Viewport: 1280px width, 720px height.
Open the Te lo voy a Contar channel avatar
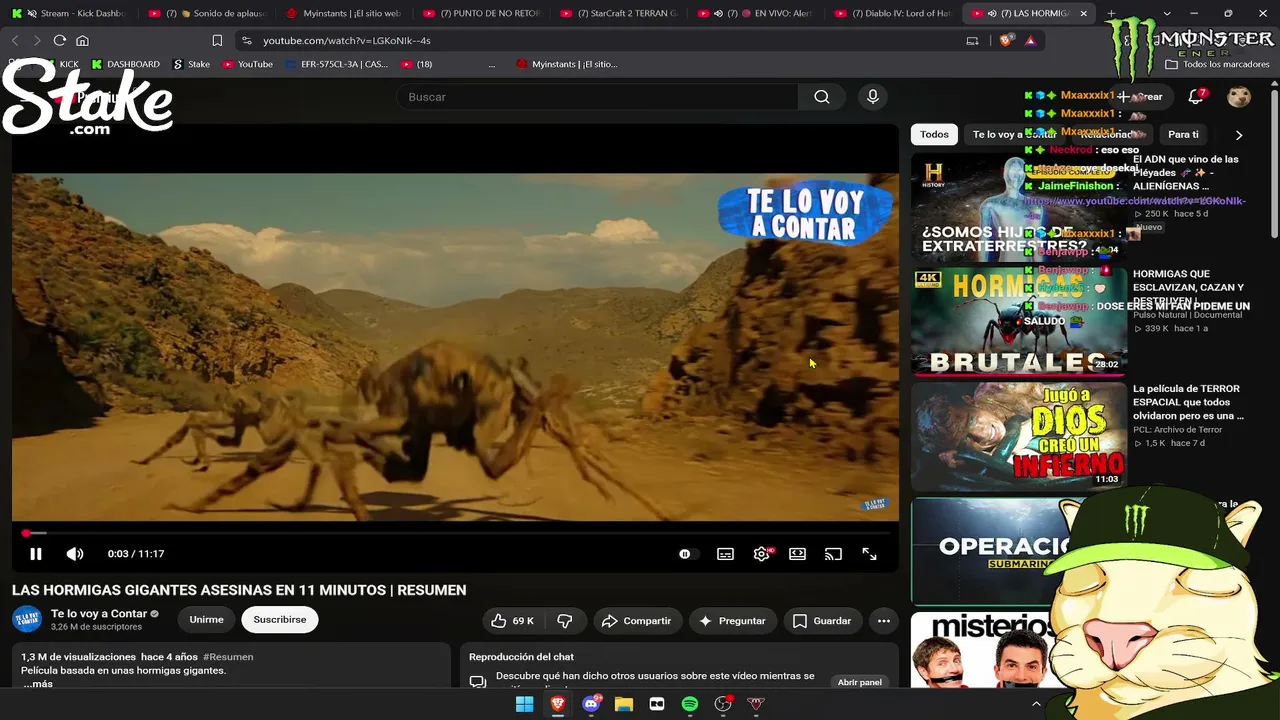coord(27,619)
